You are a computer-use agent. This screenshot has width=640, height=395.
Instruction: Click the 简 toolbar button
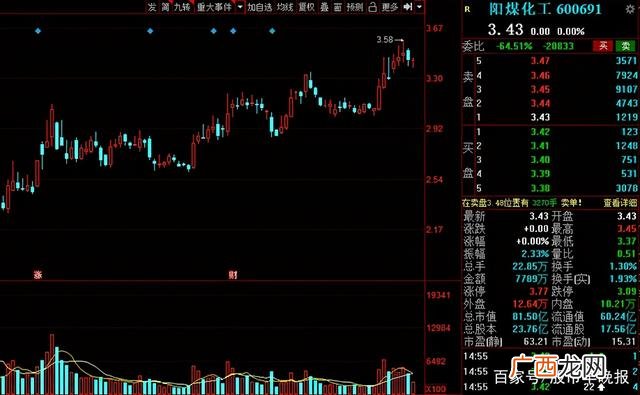click(165, 7)
